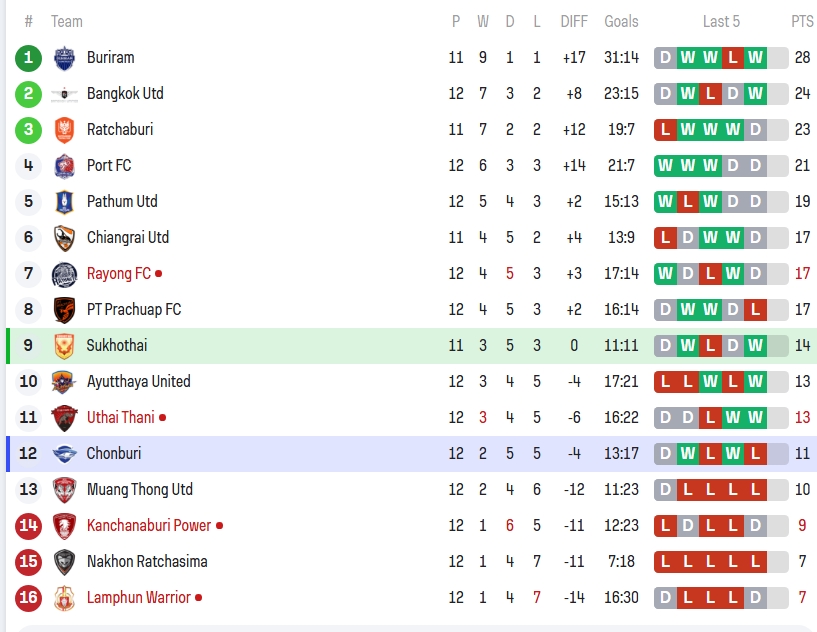Click the Sukhothai team crest
Image resolution: width=817 pixels, height=632 pixels.
[64, 346]
